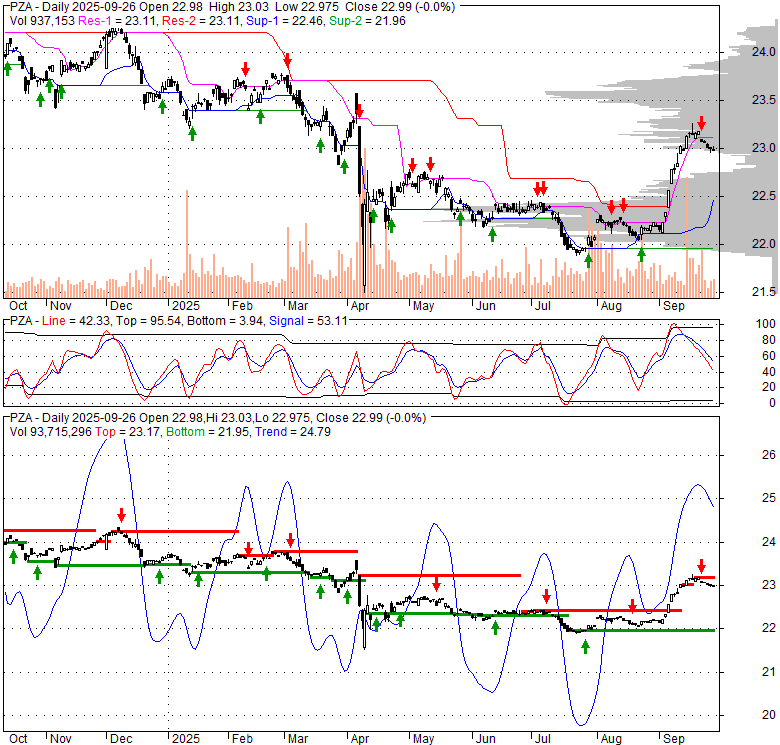Screen dimensions: 780x745
Task: Click the 'Sup-2 = 21.96' green legend value
Action: point(367,21)
